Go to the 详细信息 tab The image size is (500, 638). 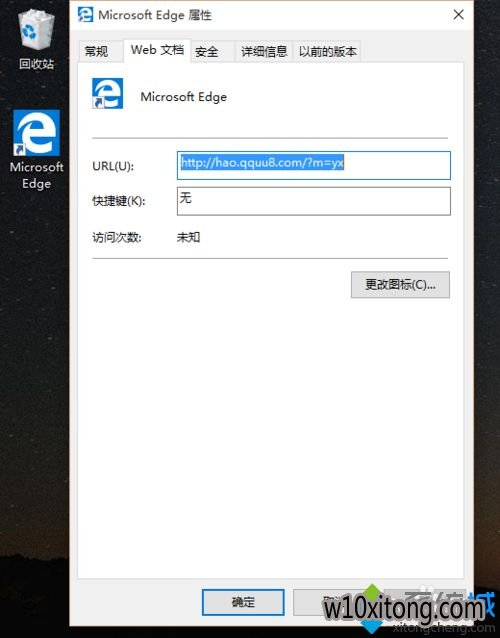pos(264,51)
